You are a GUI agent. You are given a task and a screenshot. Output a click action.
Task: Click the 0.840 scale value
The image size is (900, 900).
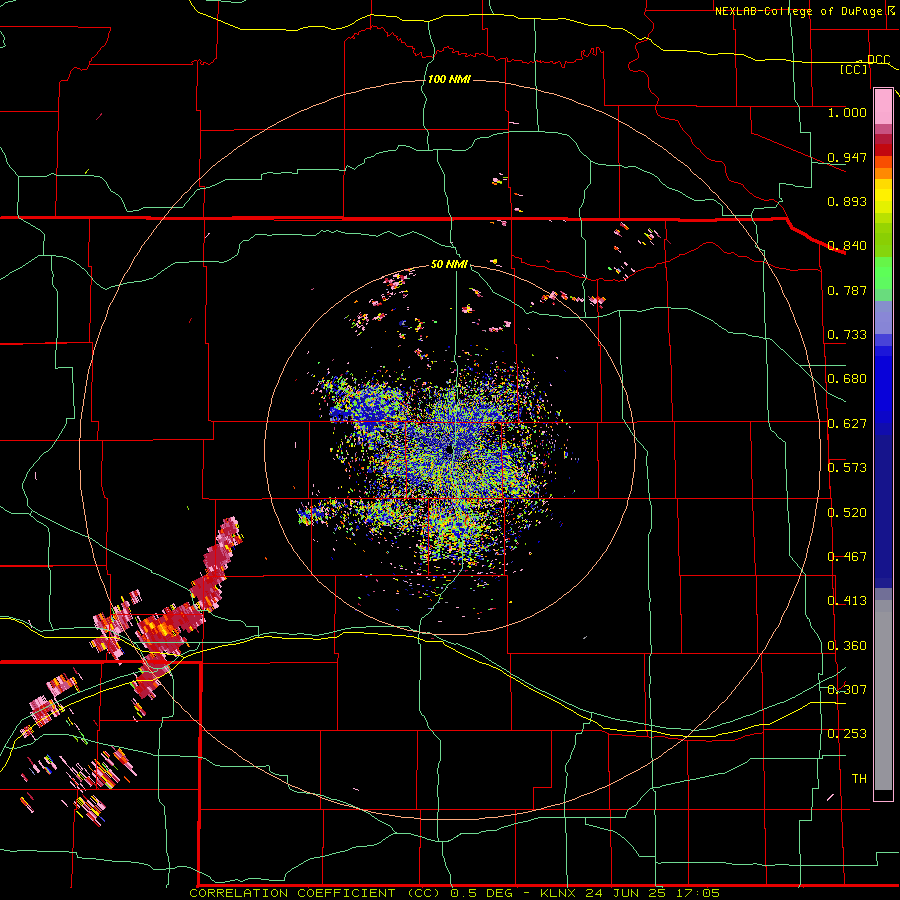[847, 246]
